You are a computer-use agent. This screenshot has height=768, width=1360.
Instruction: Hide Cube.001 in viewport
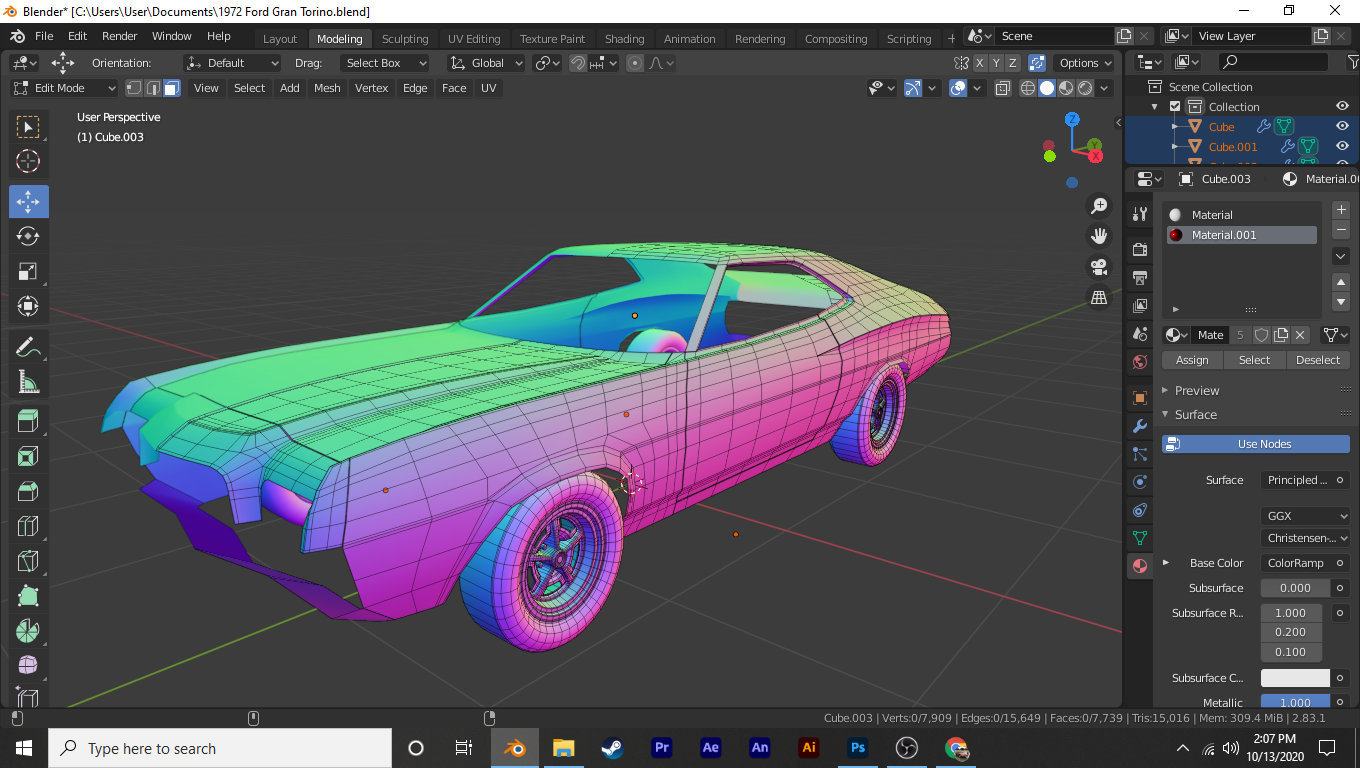(1343, 147)
